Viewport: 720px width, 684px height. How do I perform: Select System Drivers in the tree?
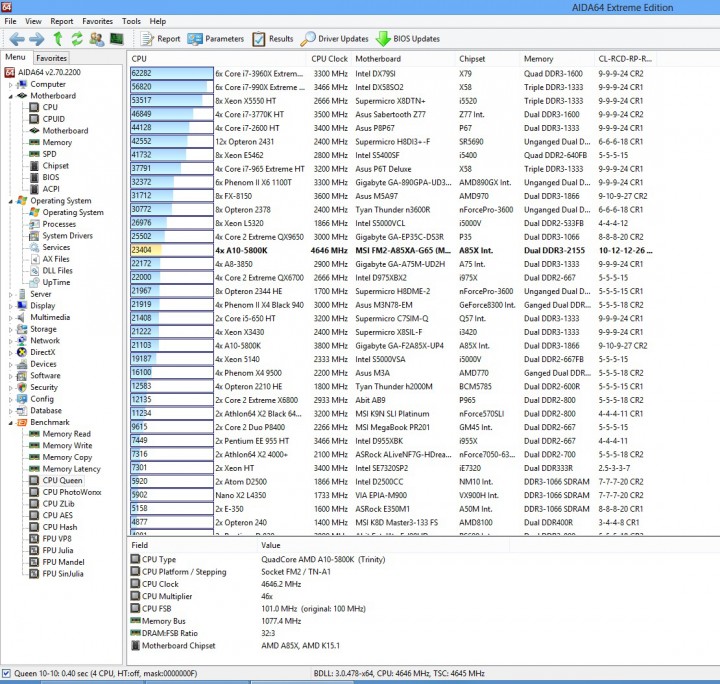(68, 235)
